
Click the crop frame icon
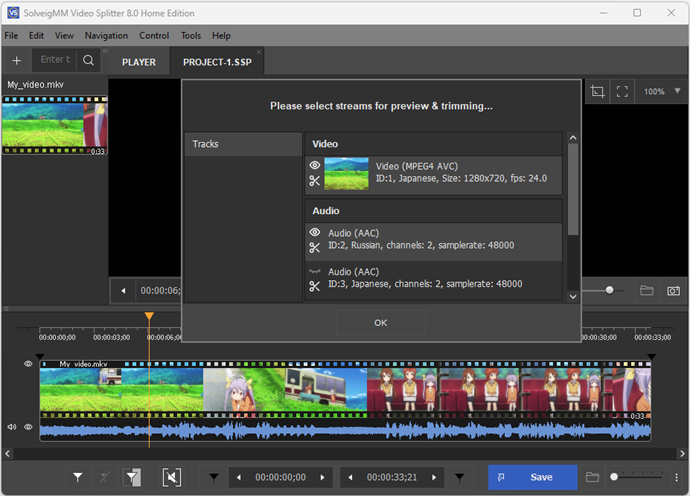coord(597,92)
